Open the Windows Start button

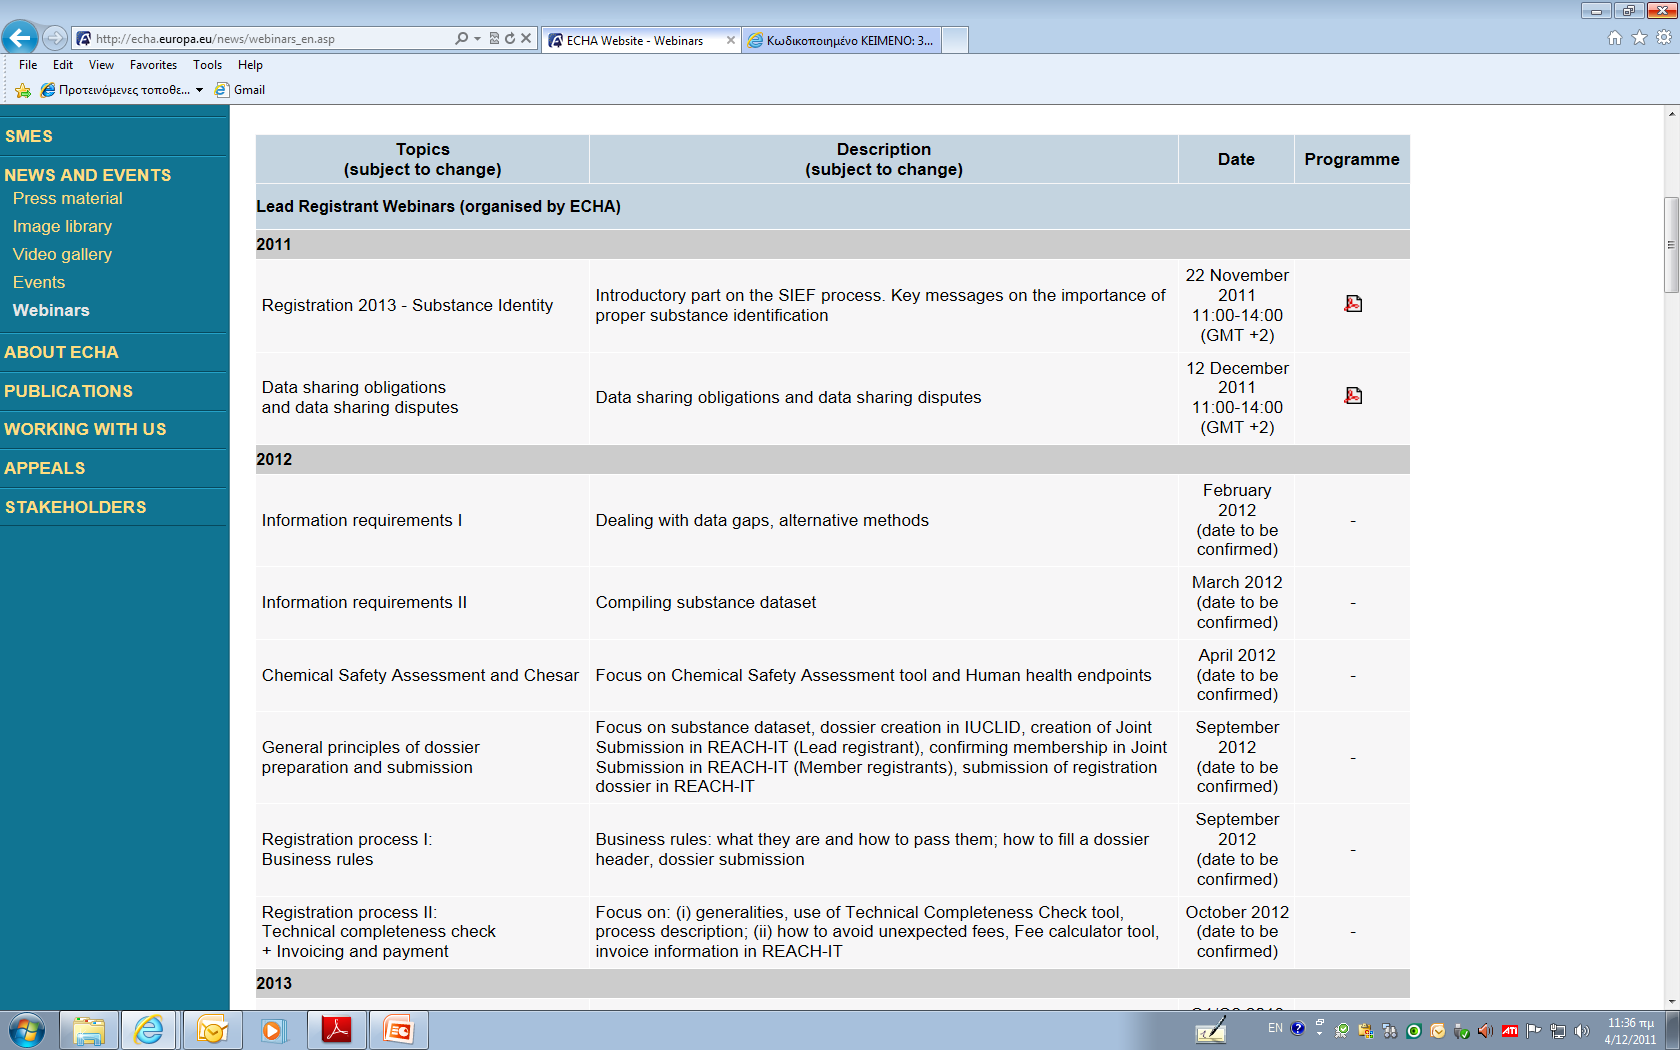tap(26, 1030)
